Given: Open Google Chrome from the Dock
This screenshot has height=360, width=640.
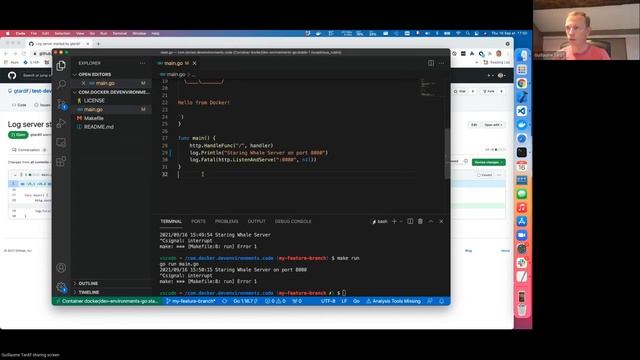Looking at the screenshot, I should (x=522, y=83).
